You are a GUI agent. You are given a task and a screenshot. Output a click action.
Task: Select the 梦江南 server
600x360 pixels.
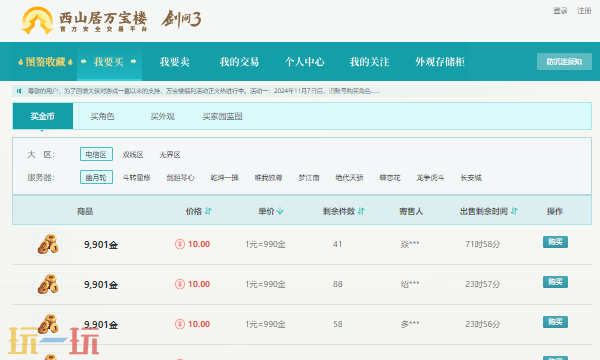pyautogui.click(x=309, y=178)
